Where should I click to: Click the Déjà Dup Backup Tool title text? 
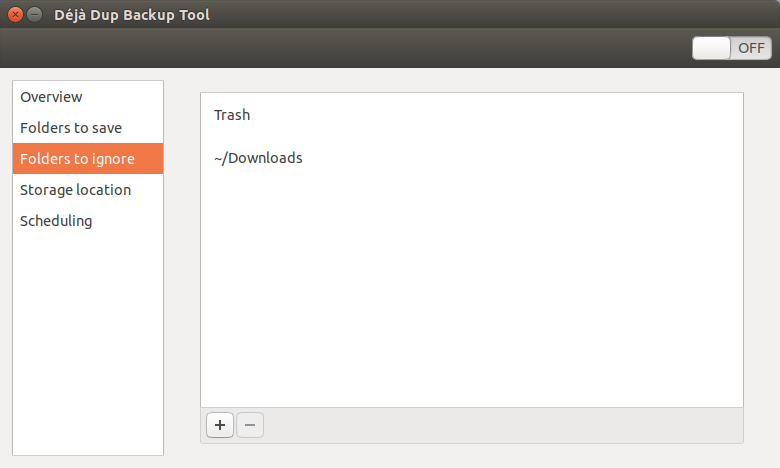(132, 15)
